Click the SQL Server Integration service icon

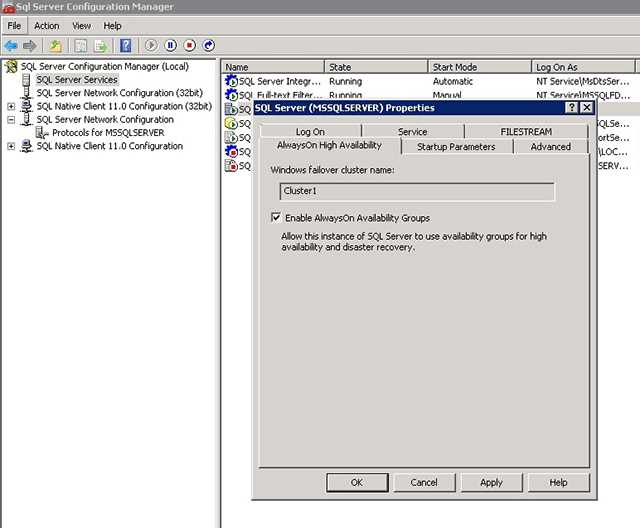(x=231, y=81)
